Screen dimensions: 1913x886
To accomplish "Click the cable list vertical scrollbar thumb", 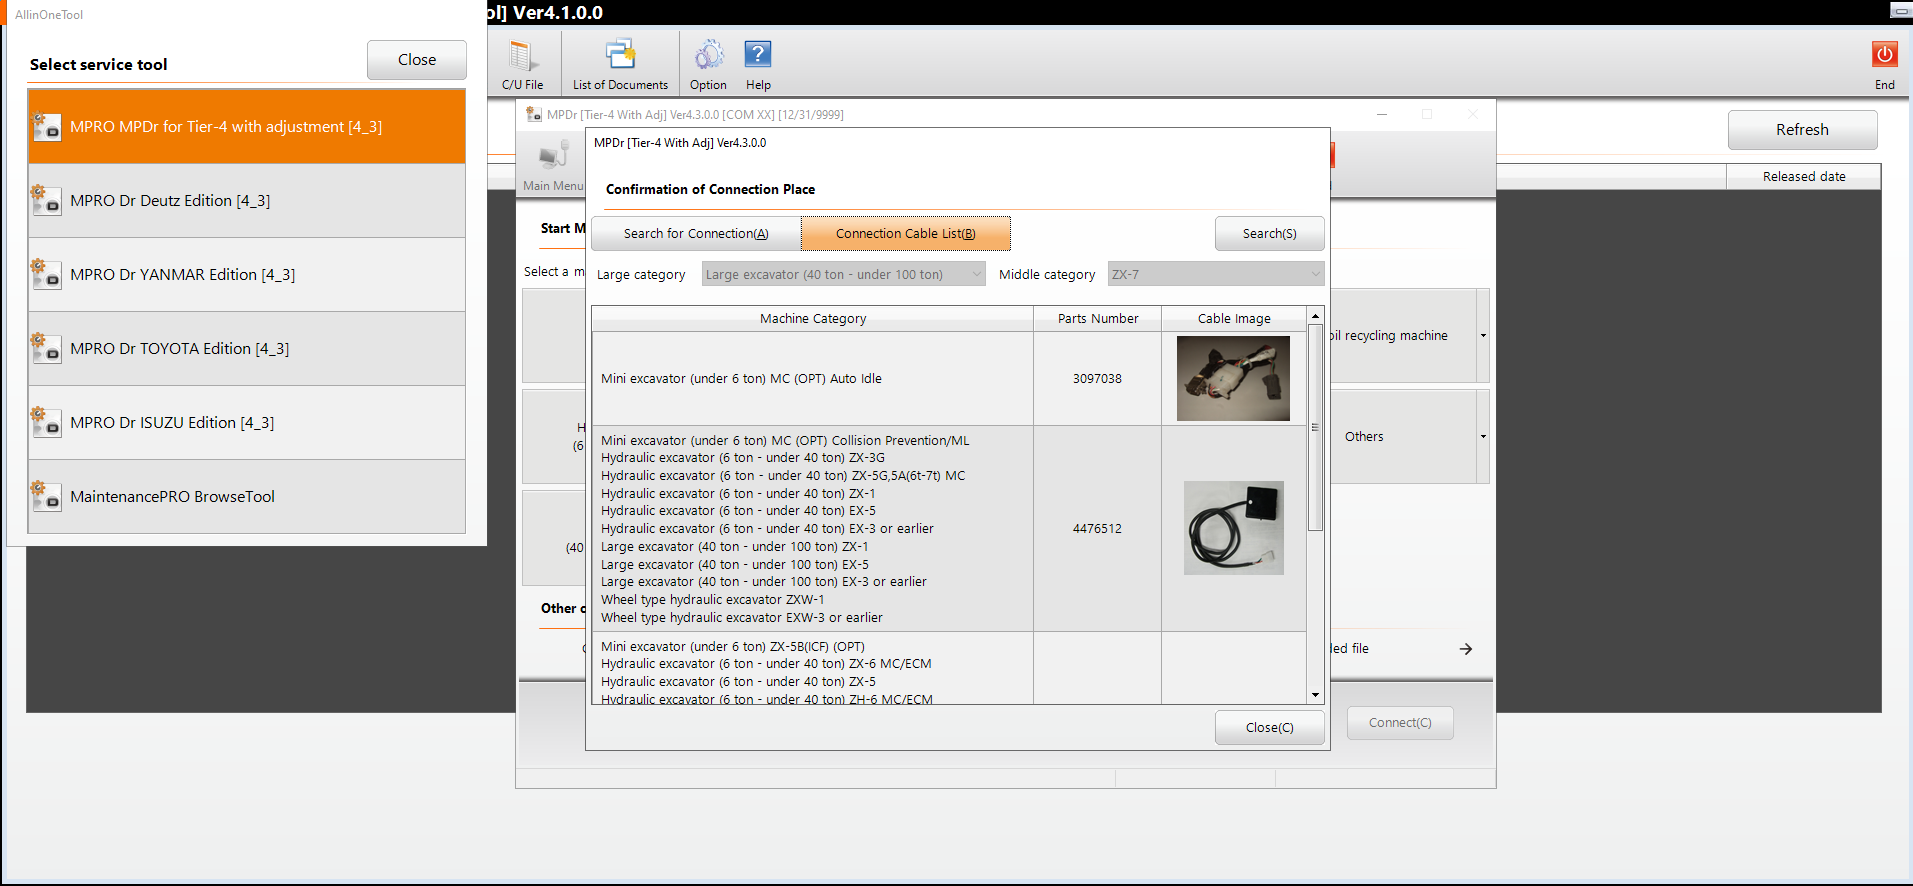I will click(1315, 428).
